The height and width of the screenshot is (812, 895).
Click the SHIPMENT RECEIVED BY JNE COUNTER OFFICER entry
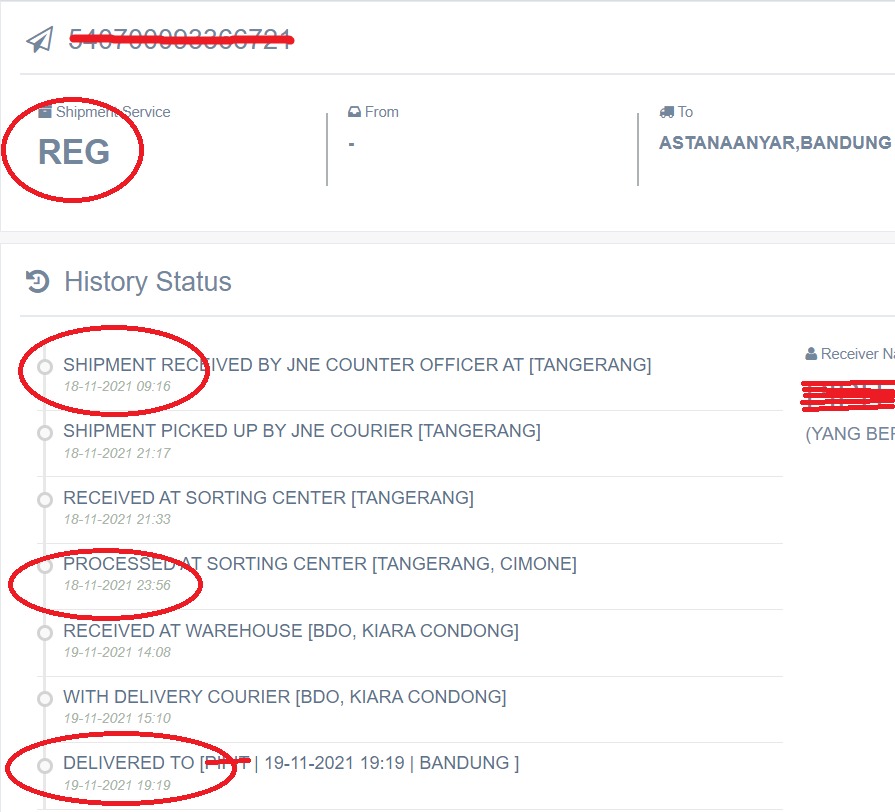[357, 365]
